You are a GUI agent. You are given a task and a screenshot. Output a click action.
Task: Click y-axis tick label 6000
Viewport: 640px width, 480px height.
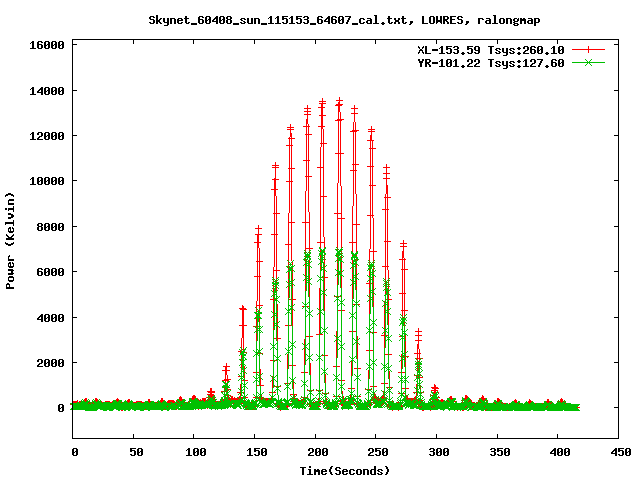[50, 272]
